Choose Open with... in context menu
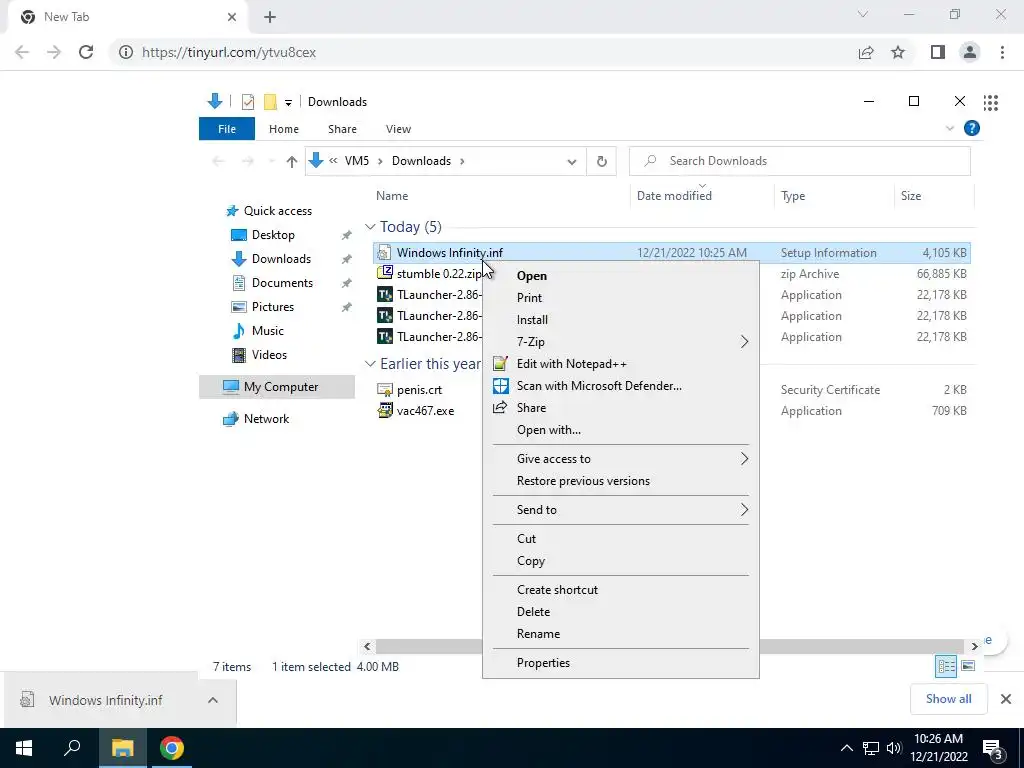Viewport: 1024px width, 768px height. point(620,430)
